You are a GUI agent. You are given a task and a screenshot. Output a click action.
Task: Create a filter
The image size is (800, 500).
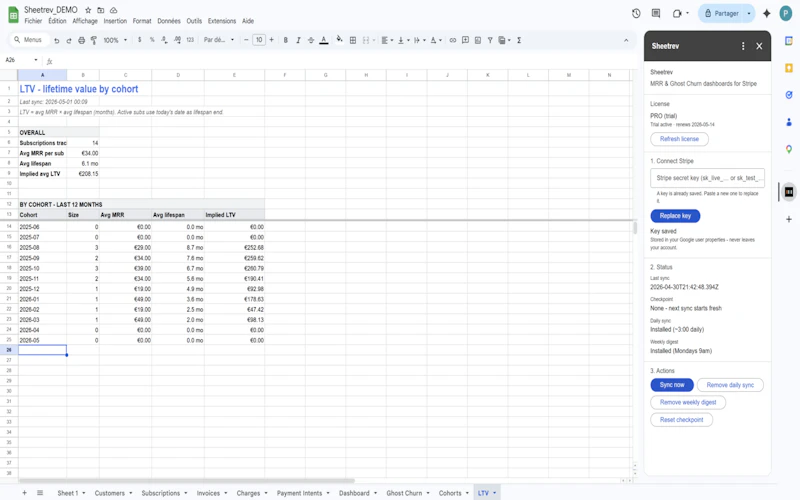(490, 40)
